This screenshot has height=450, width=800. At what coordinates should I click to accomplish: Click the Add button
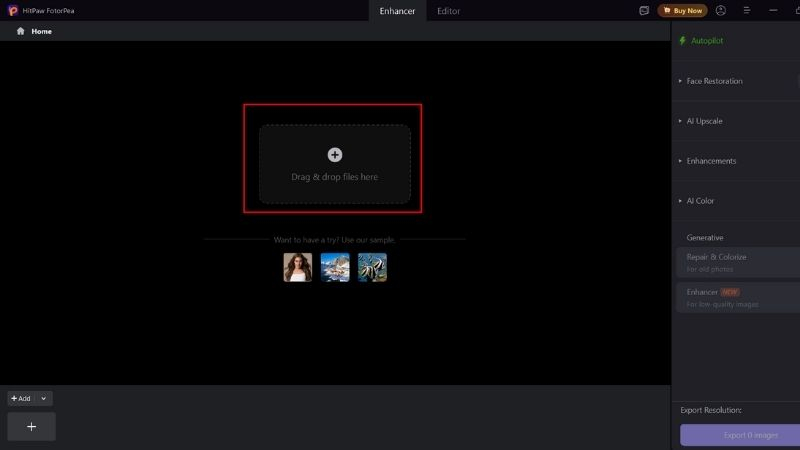pyautogui.click(x=21, y=398)
